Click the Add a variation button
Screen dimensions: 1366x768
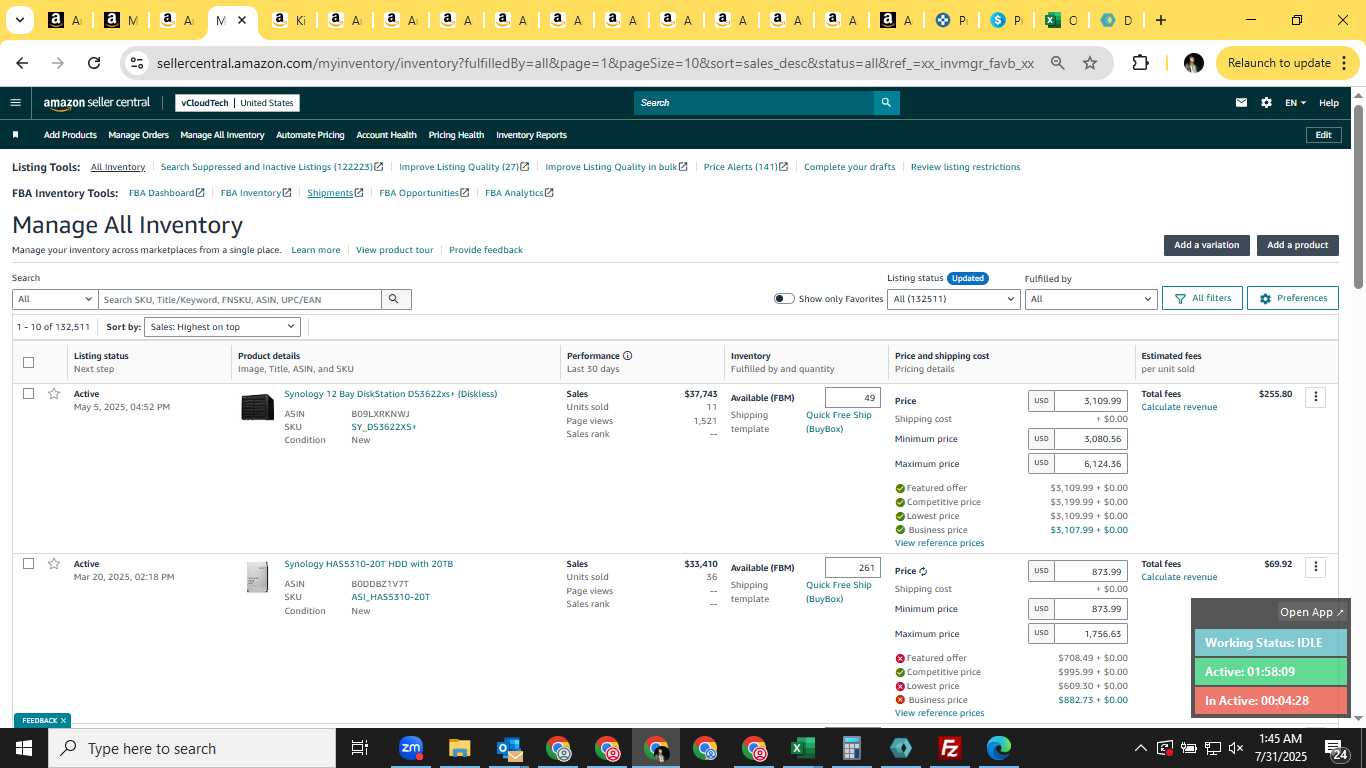point(1206,245)
